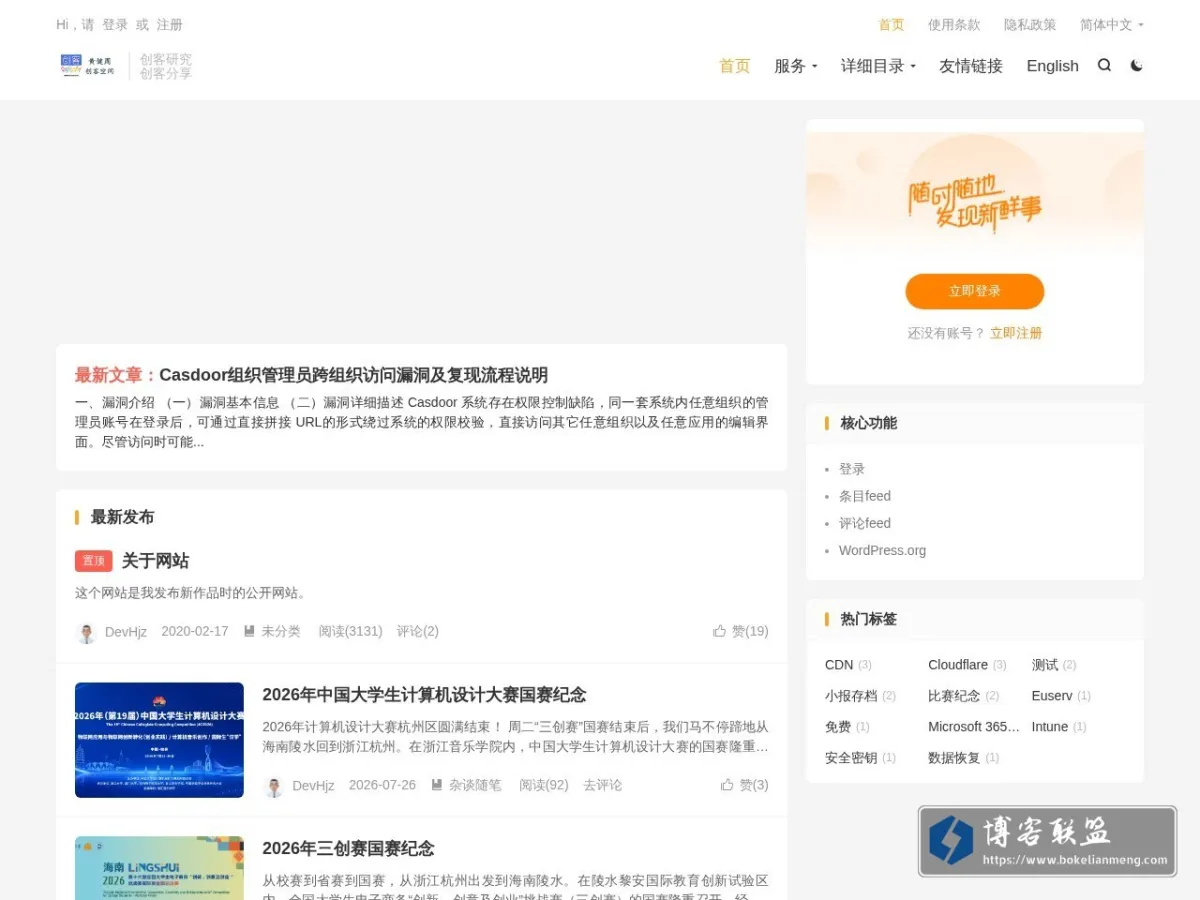Click 阅读(3131) on 关于网站 post
This screenshot has width=1200, height=900.
coord(351,631)
